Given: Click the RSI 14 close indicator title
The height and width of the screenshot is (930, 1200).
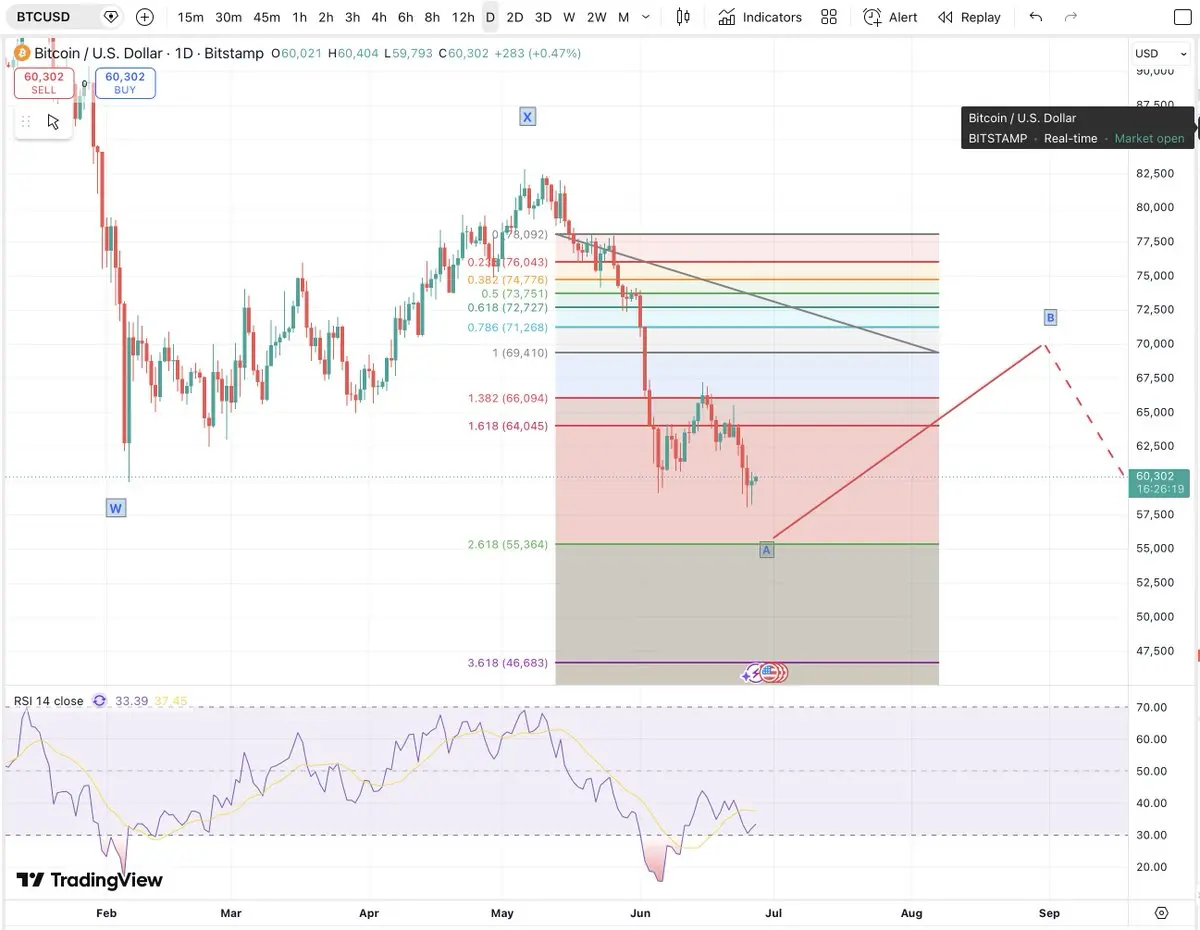Looking at the screenshot, I should (x=49, y=701).
